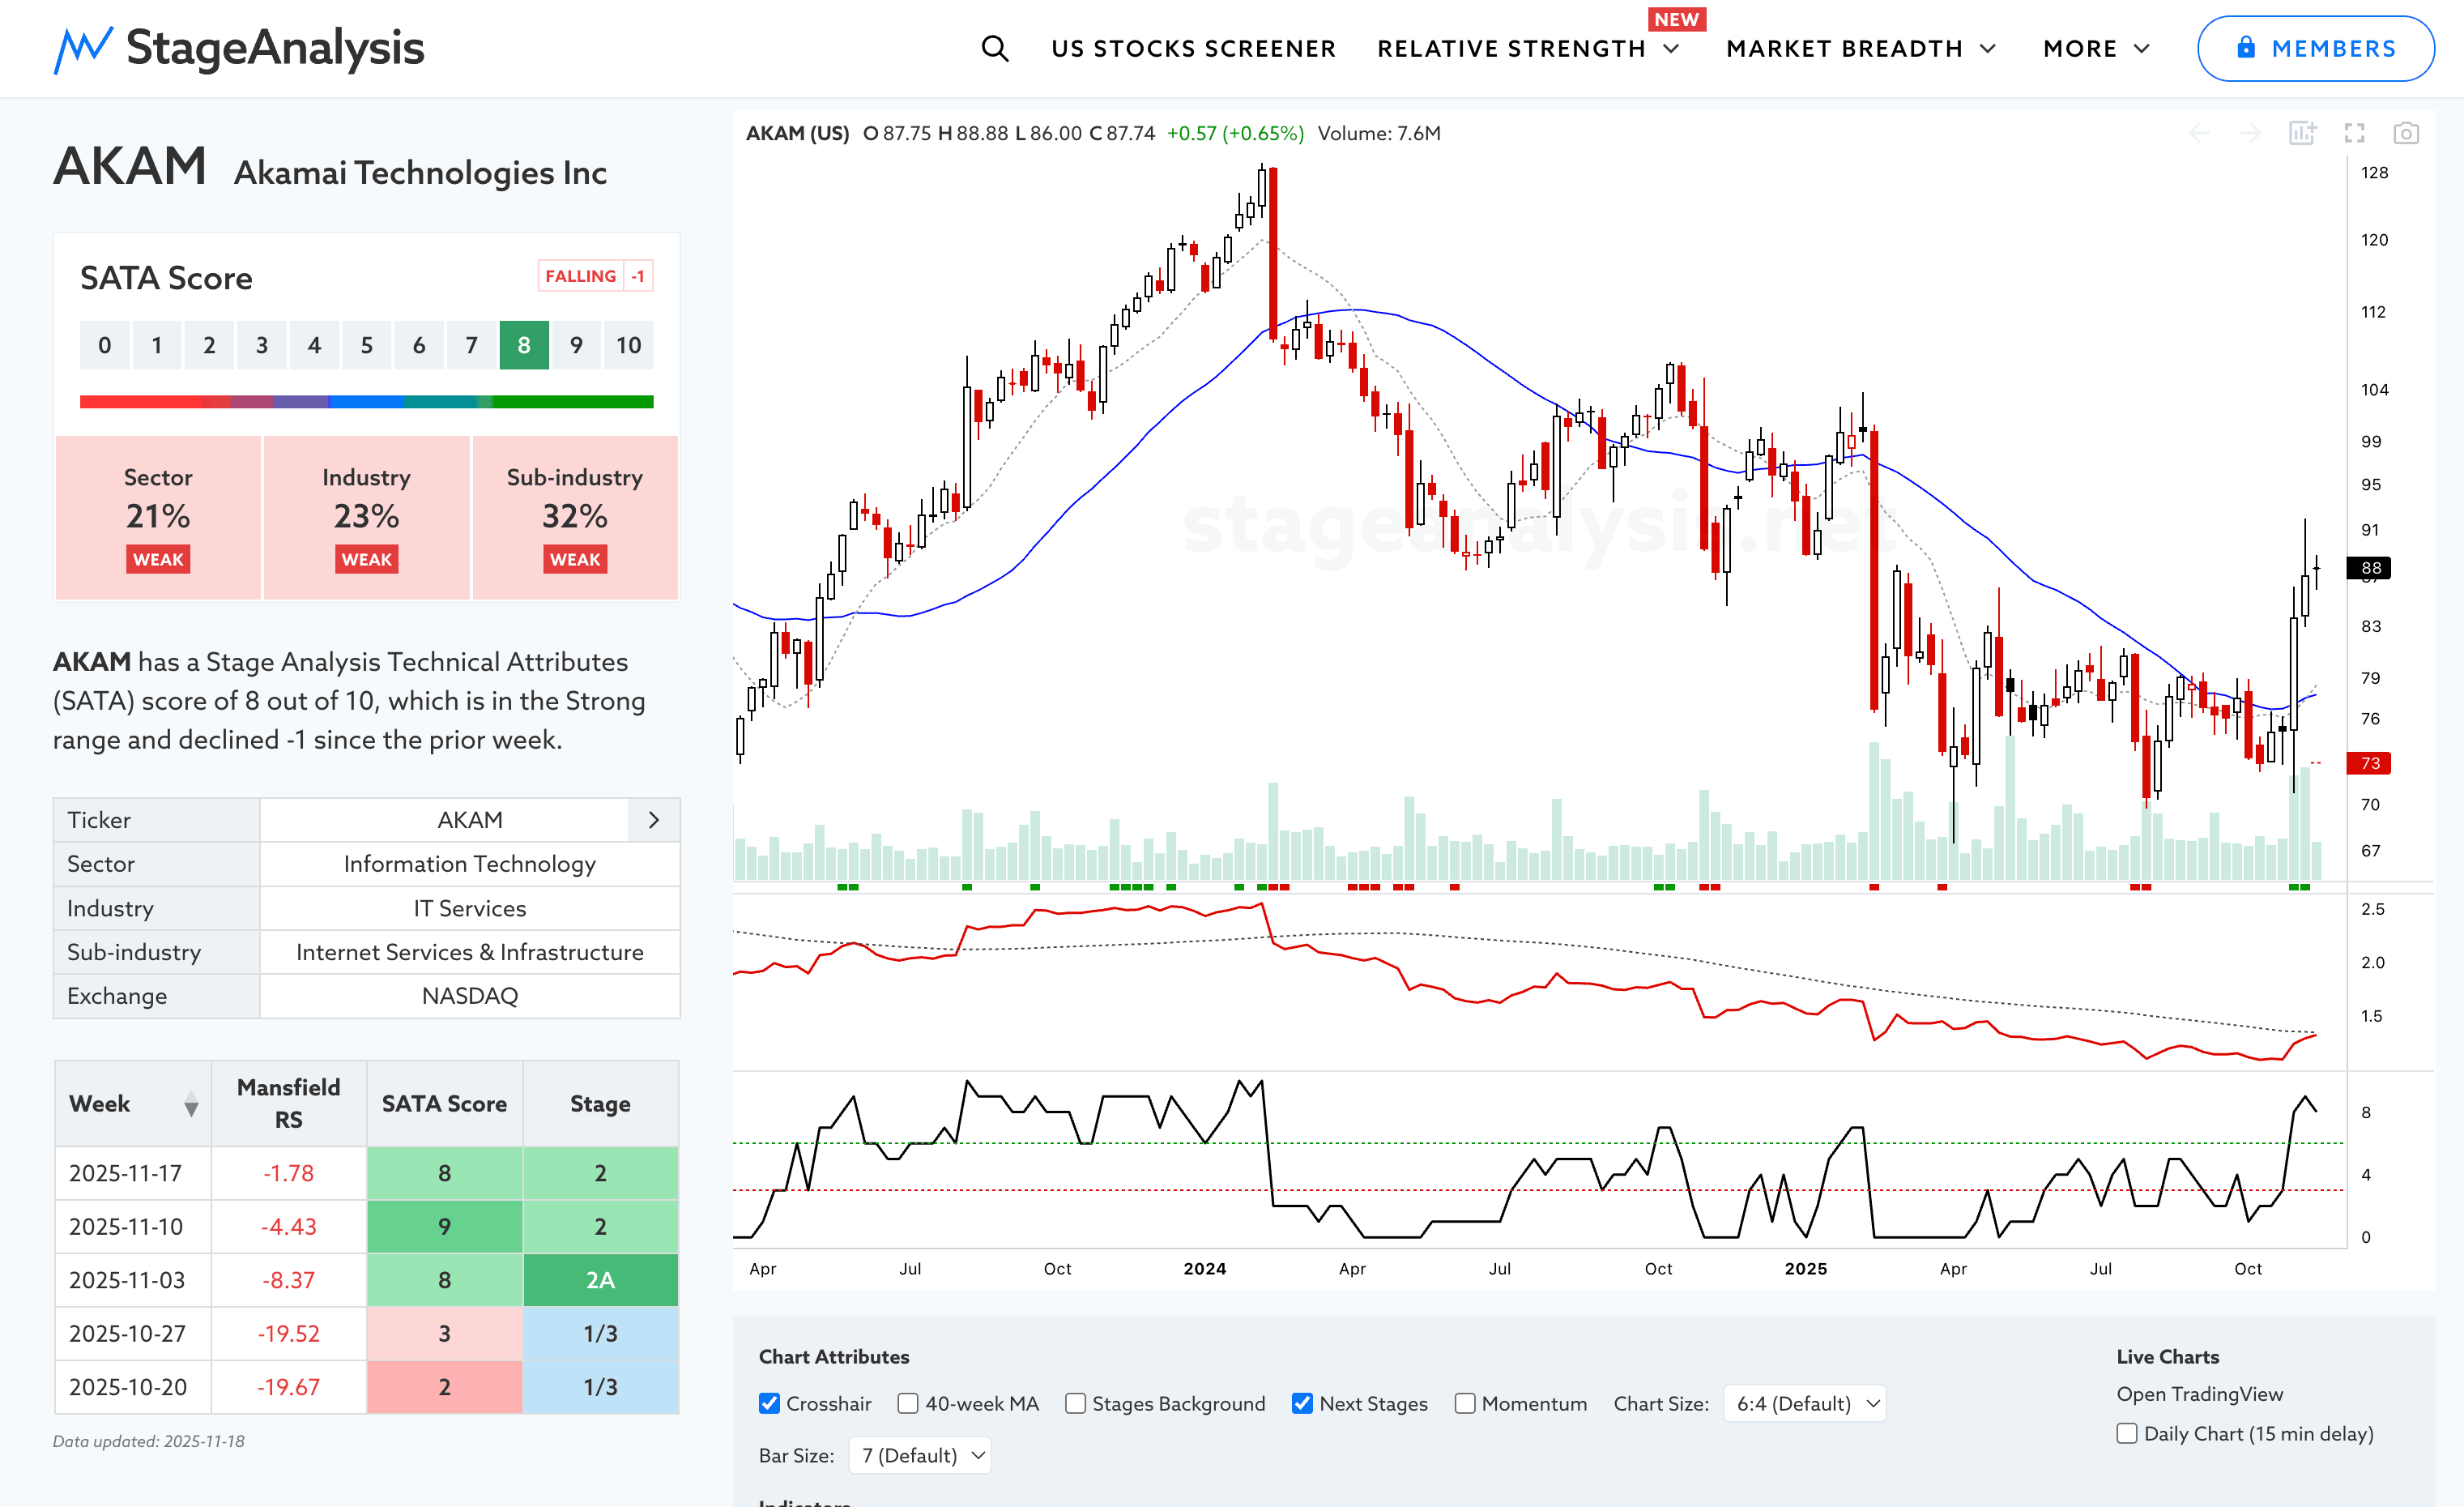
Task: Disable the Crosshair checkbox
Action: click(769, 1403)
